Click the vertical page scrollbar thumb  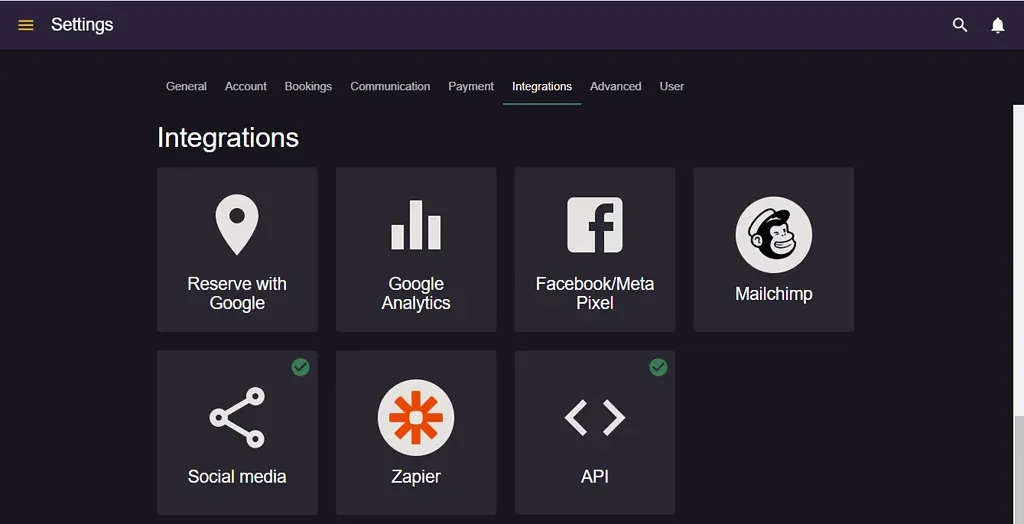click(x=1019, y=469)
